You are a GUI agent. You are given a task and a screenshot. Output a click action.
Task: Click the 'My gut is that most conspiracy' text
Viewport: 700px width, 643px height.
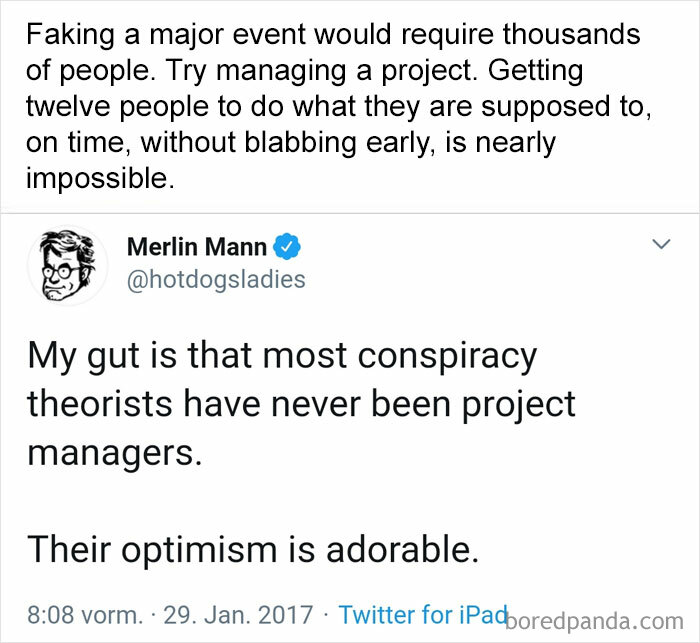(x=282, y=358)
